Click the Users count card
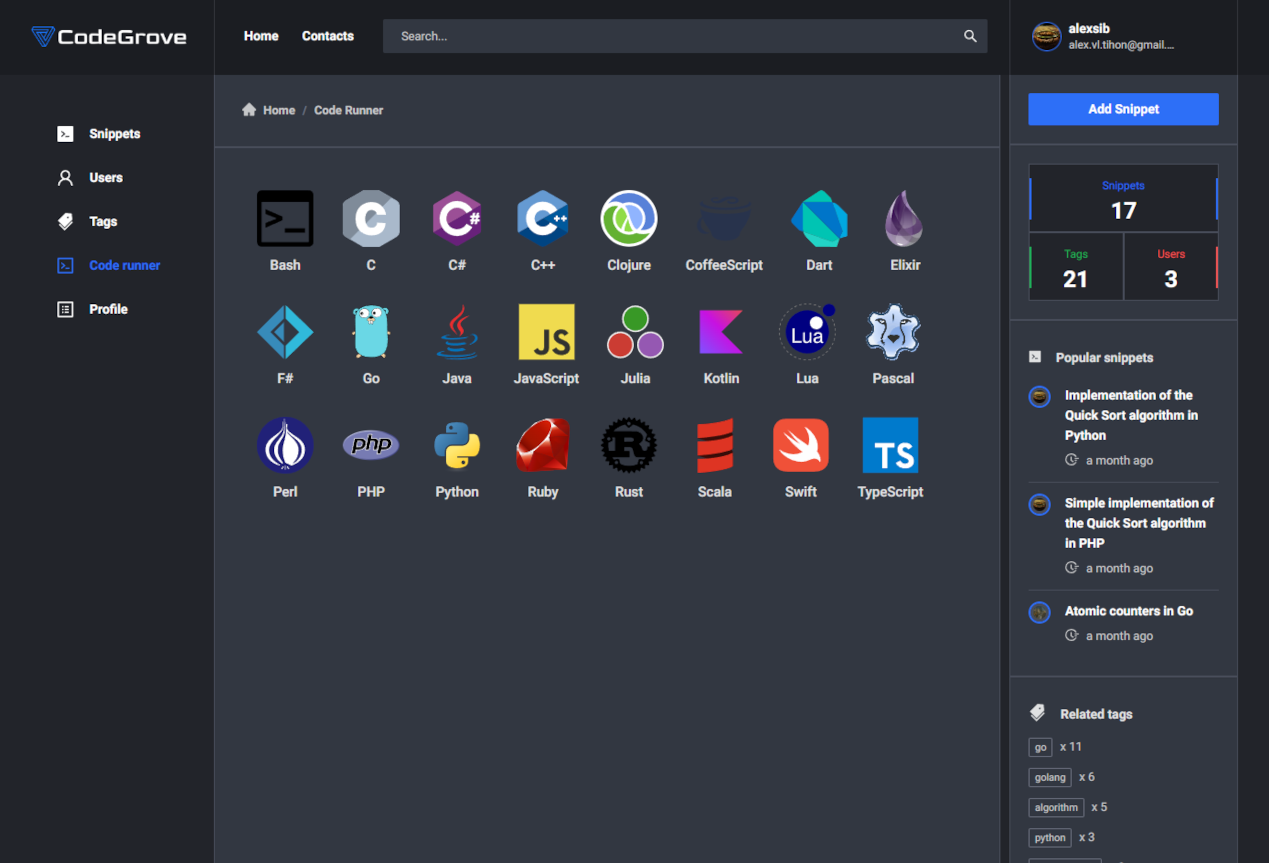This screenshot has height=863, width=1269. coord(1171,267)
